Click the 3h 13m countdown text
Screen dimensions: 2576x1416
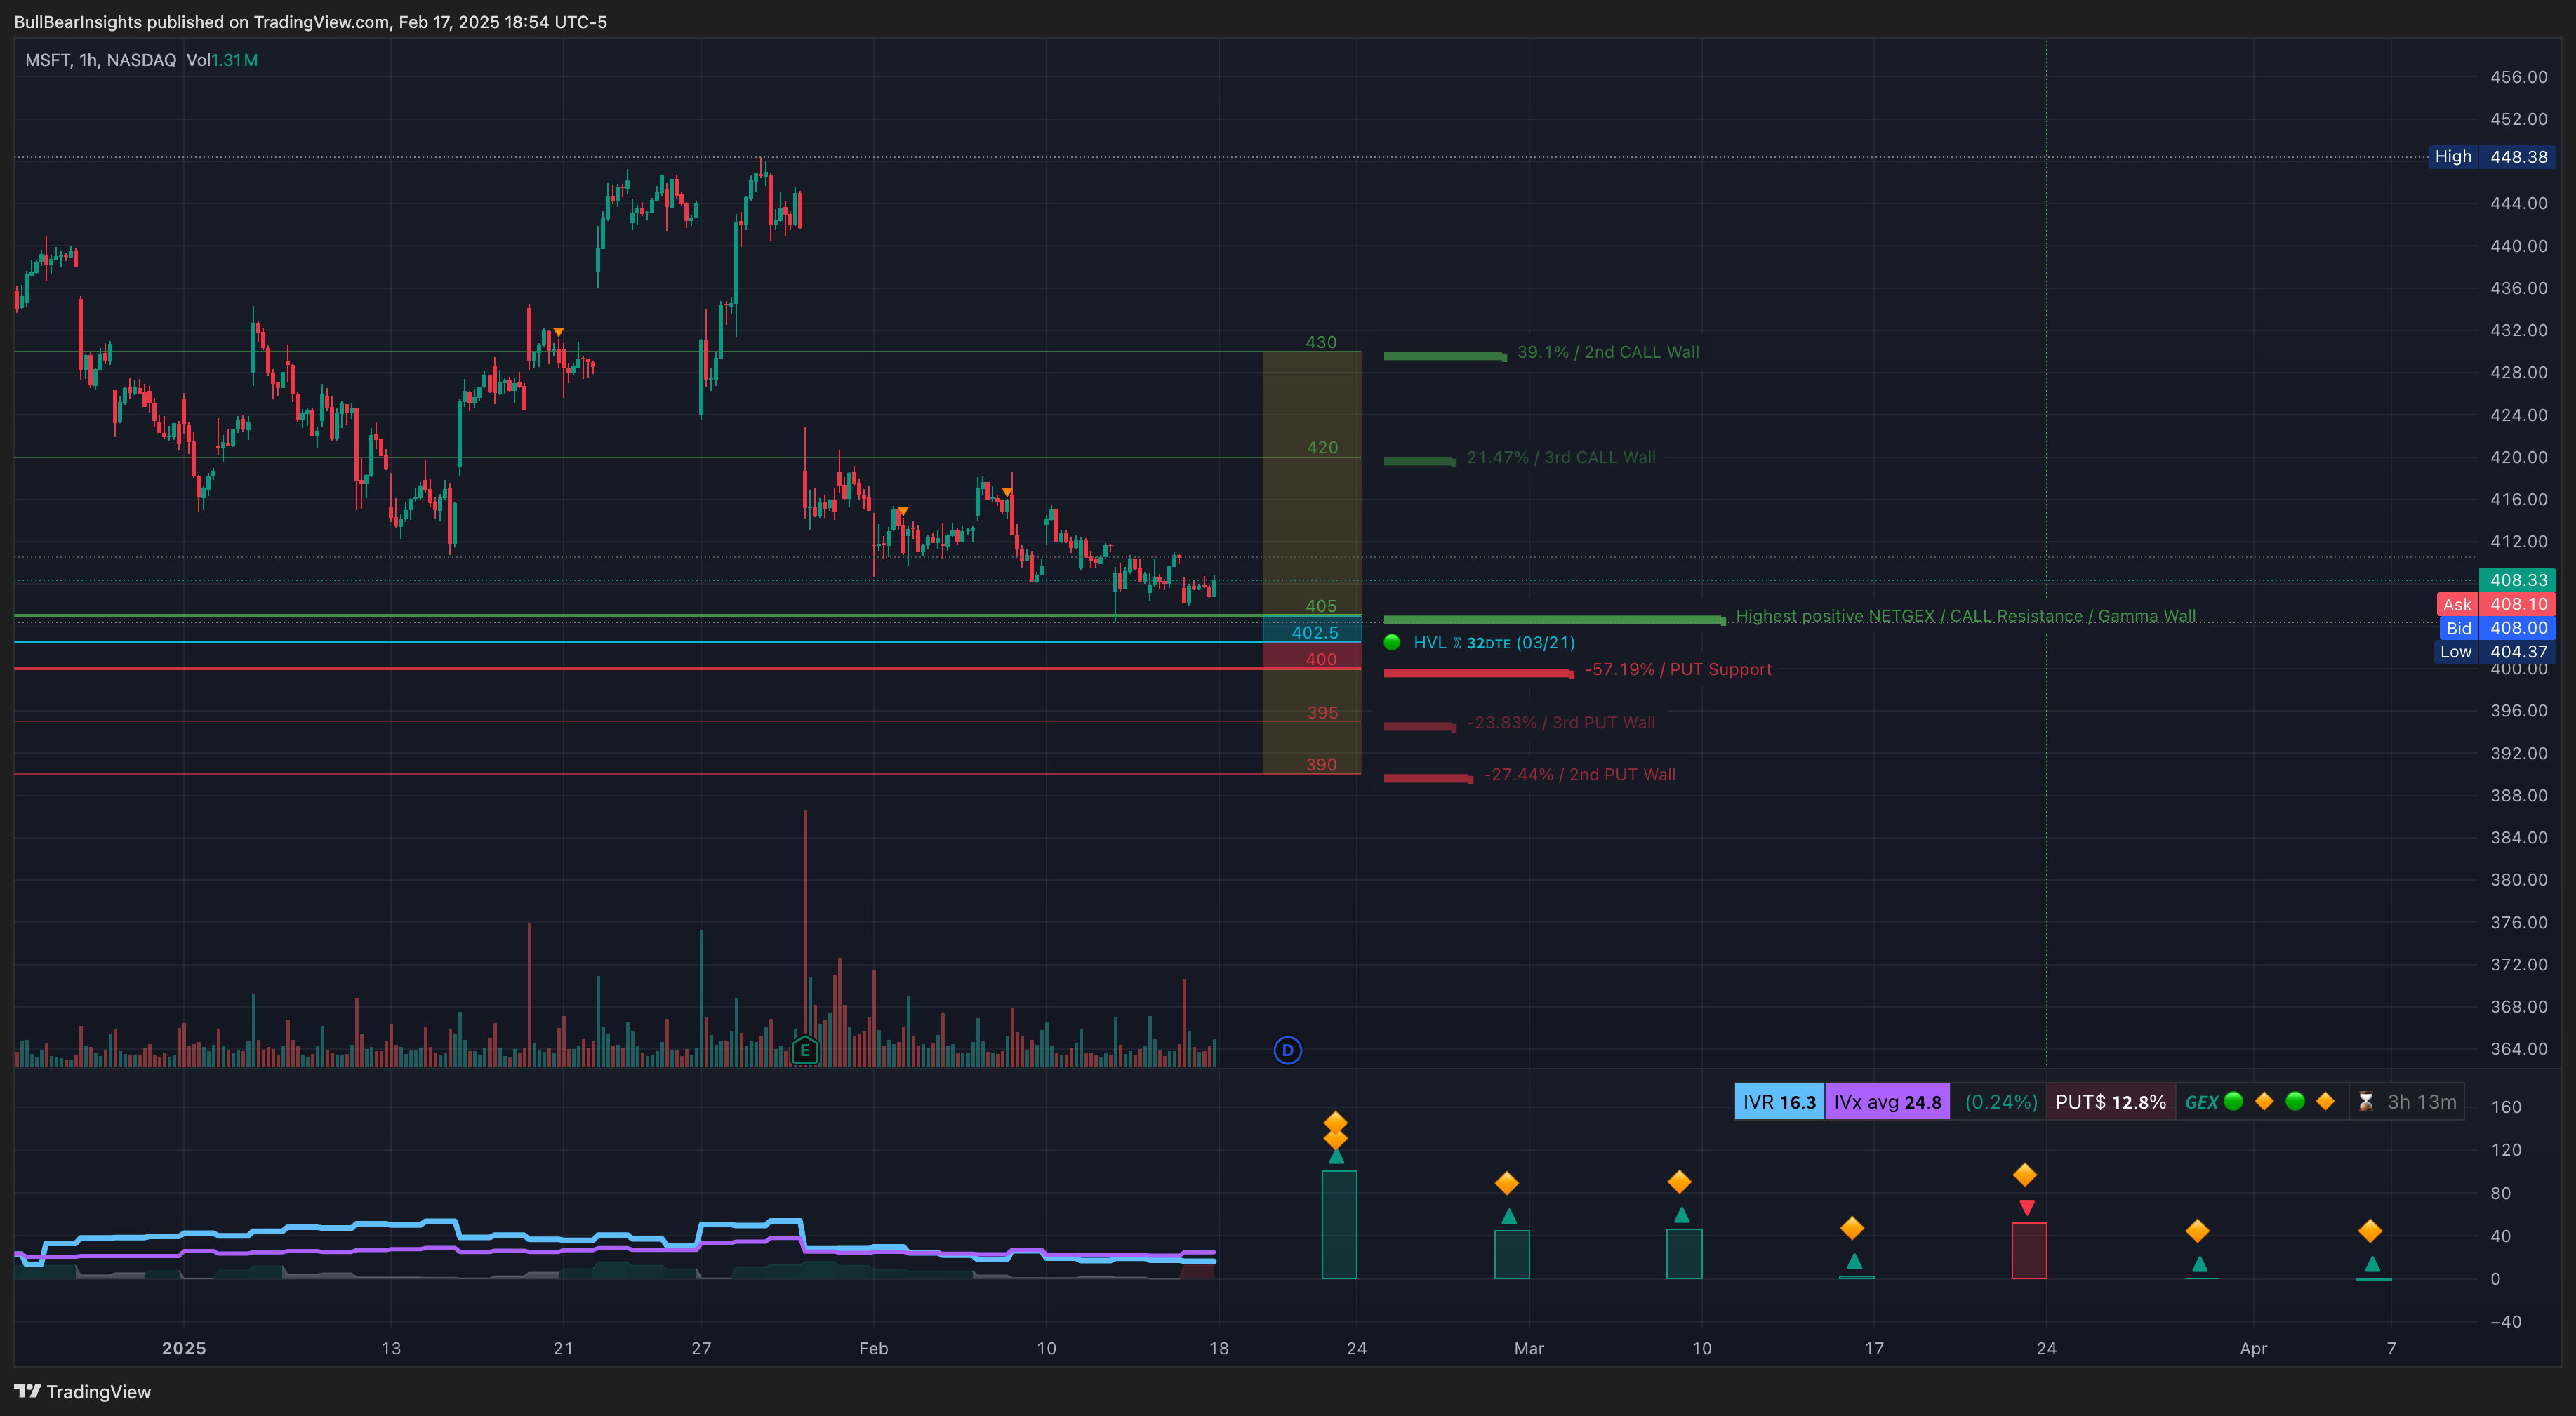pyautogui.click(x=2421, y=1102)
